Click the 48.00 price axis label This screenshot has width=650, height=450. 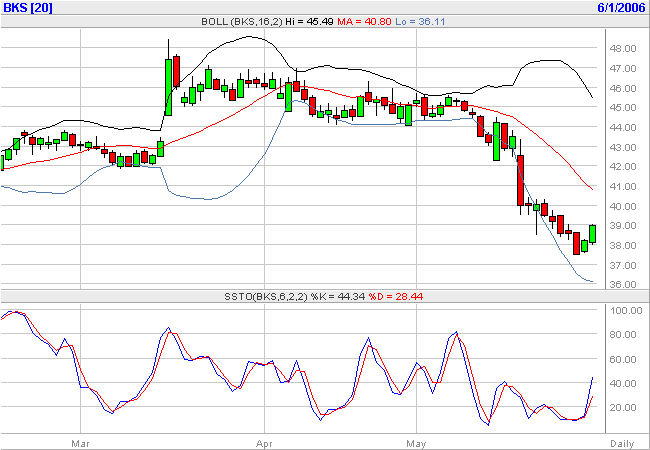pos(623,48)
